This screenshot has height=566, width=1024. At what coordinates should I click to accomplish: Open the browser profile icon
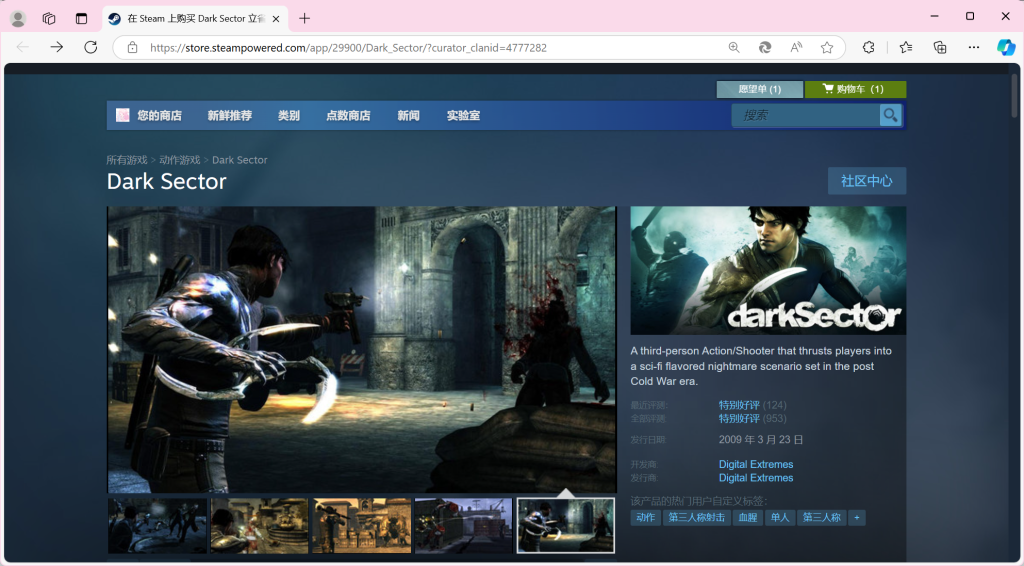(x=18, y=18)
